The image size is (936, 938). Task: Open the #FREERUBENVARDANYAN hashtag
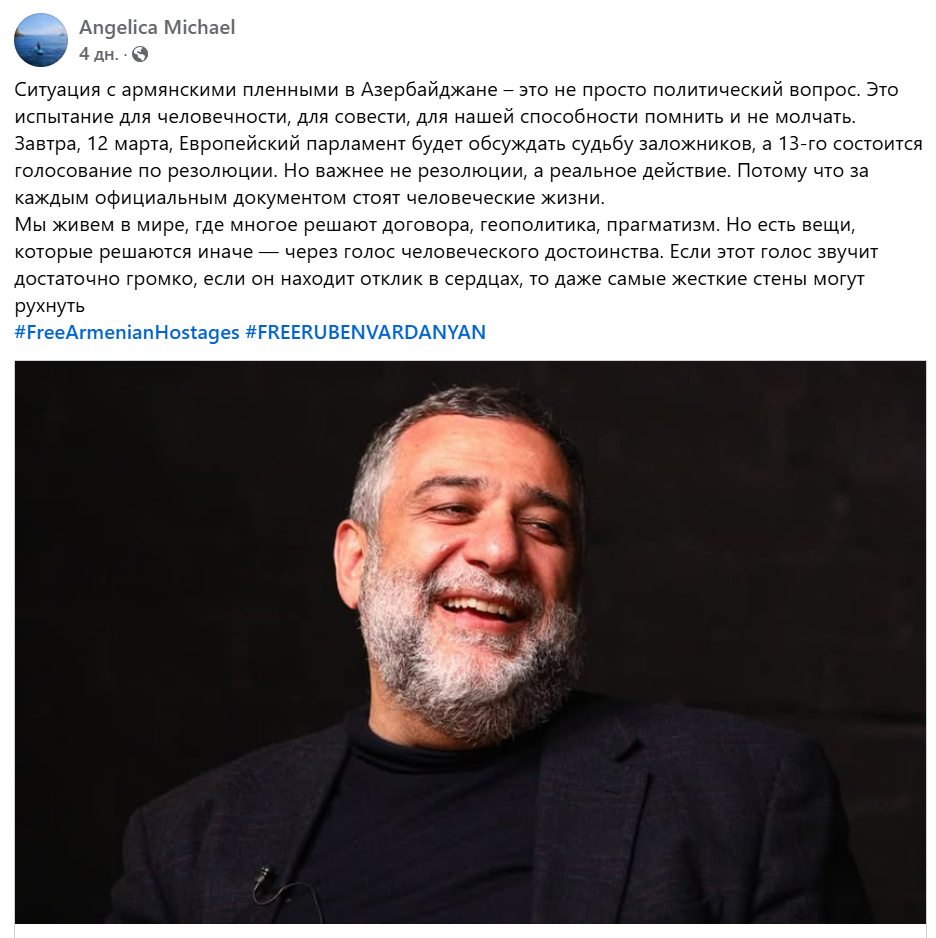pyautogui.click(x=365, y=332)
